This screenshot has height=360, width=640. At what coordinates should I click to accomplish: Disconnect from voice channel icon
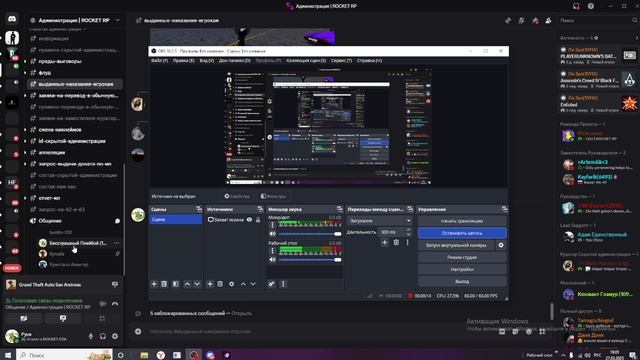click(x=115, y=304)
